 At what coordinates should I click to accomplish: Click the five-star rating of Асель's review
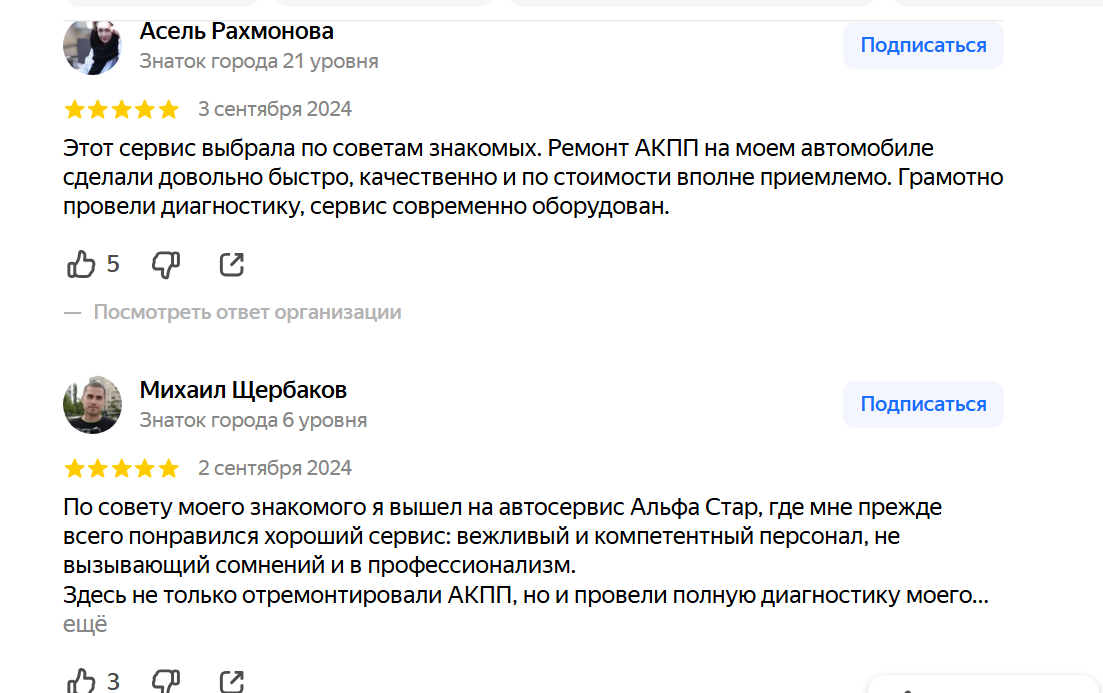(x=122, y=110)
